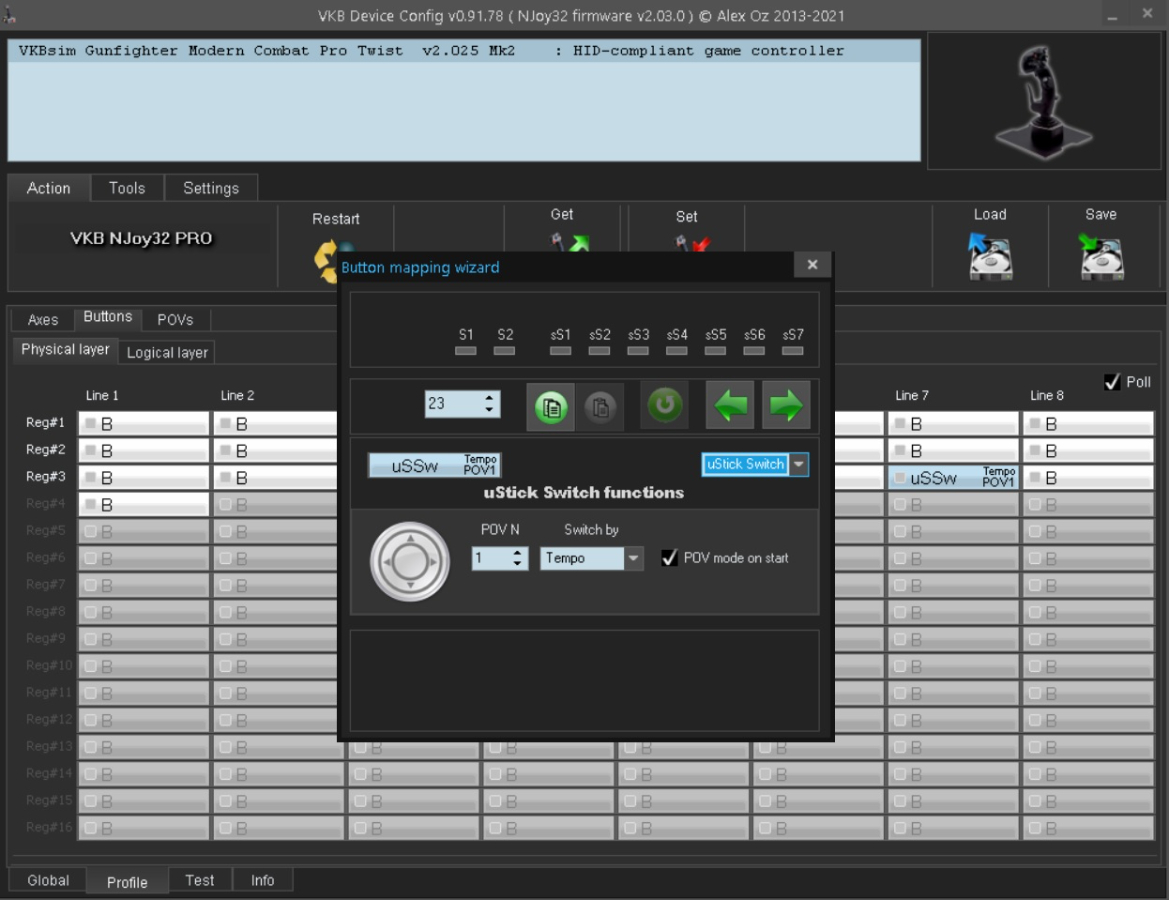Open the POVs tab
Viewport: 1169px width, 900px height.
[175, 319]
